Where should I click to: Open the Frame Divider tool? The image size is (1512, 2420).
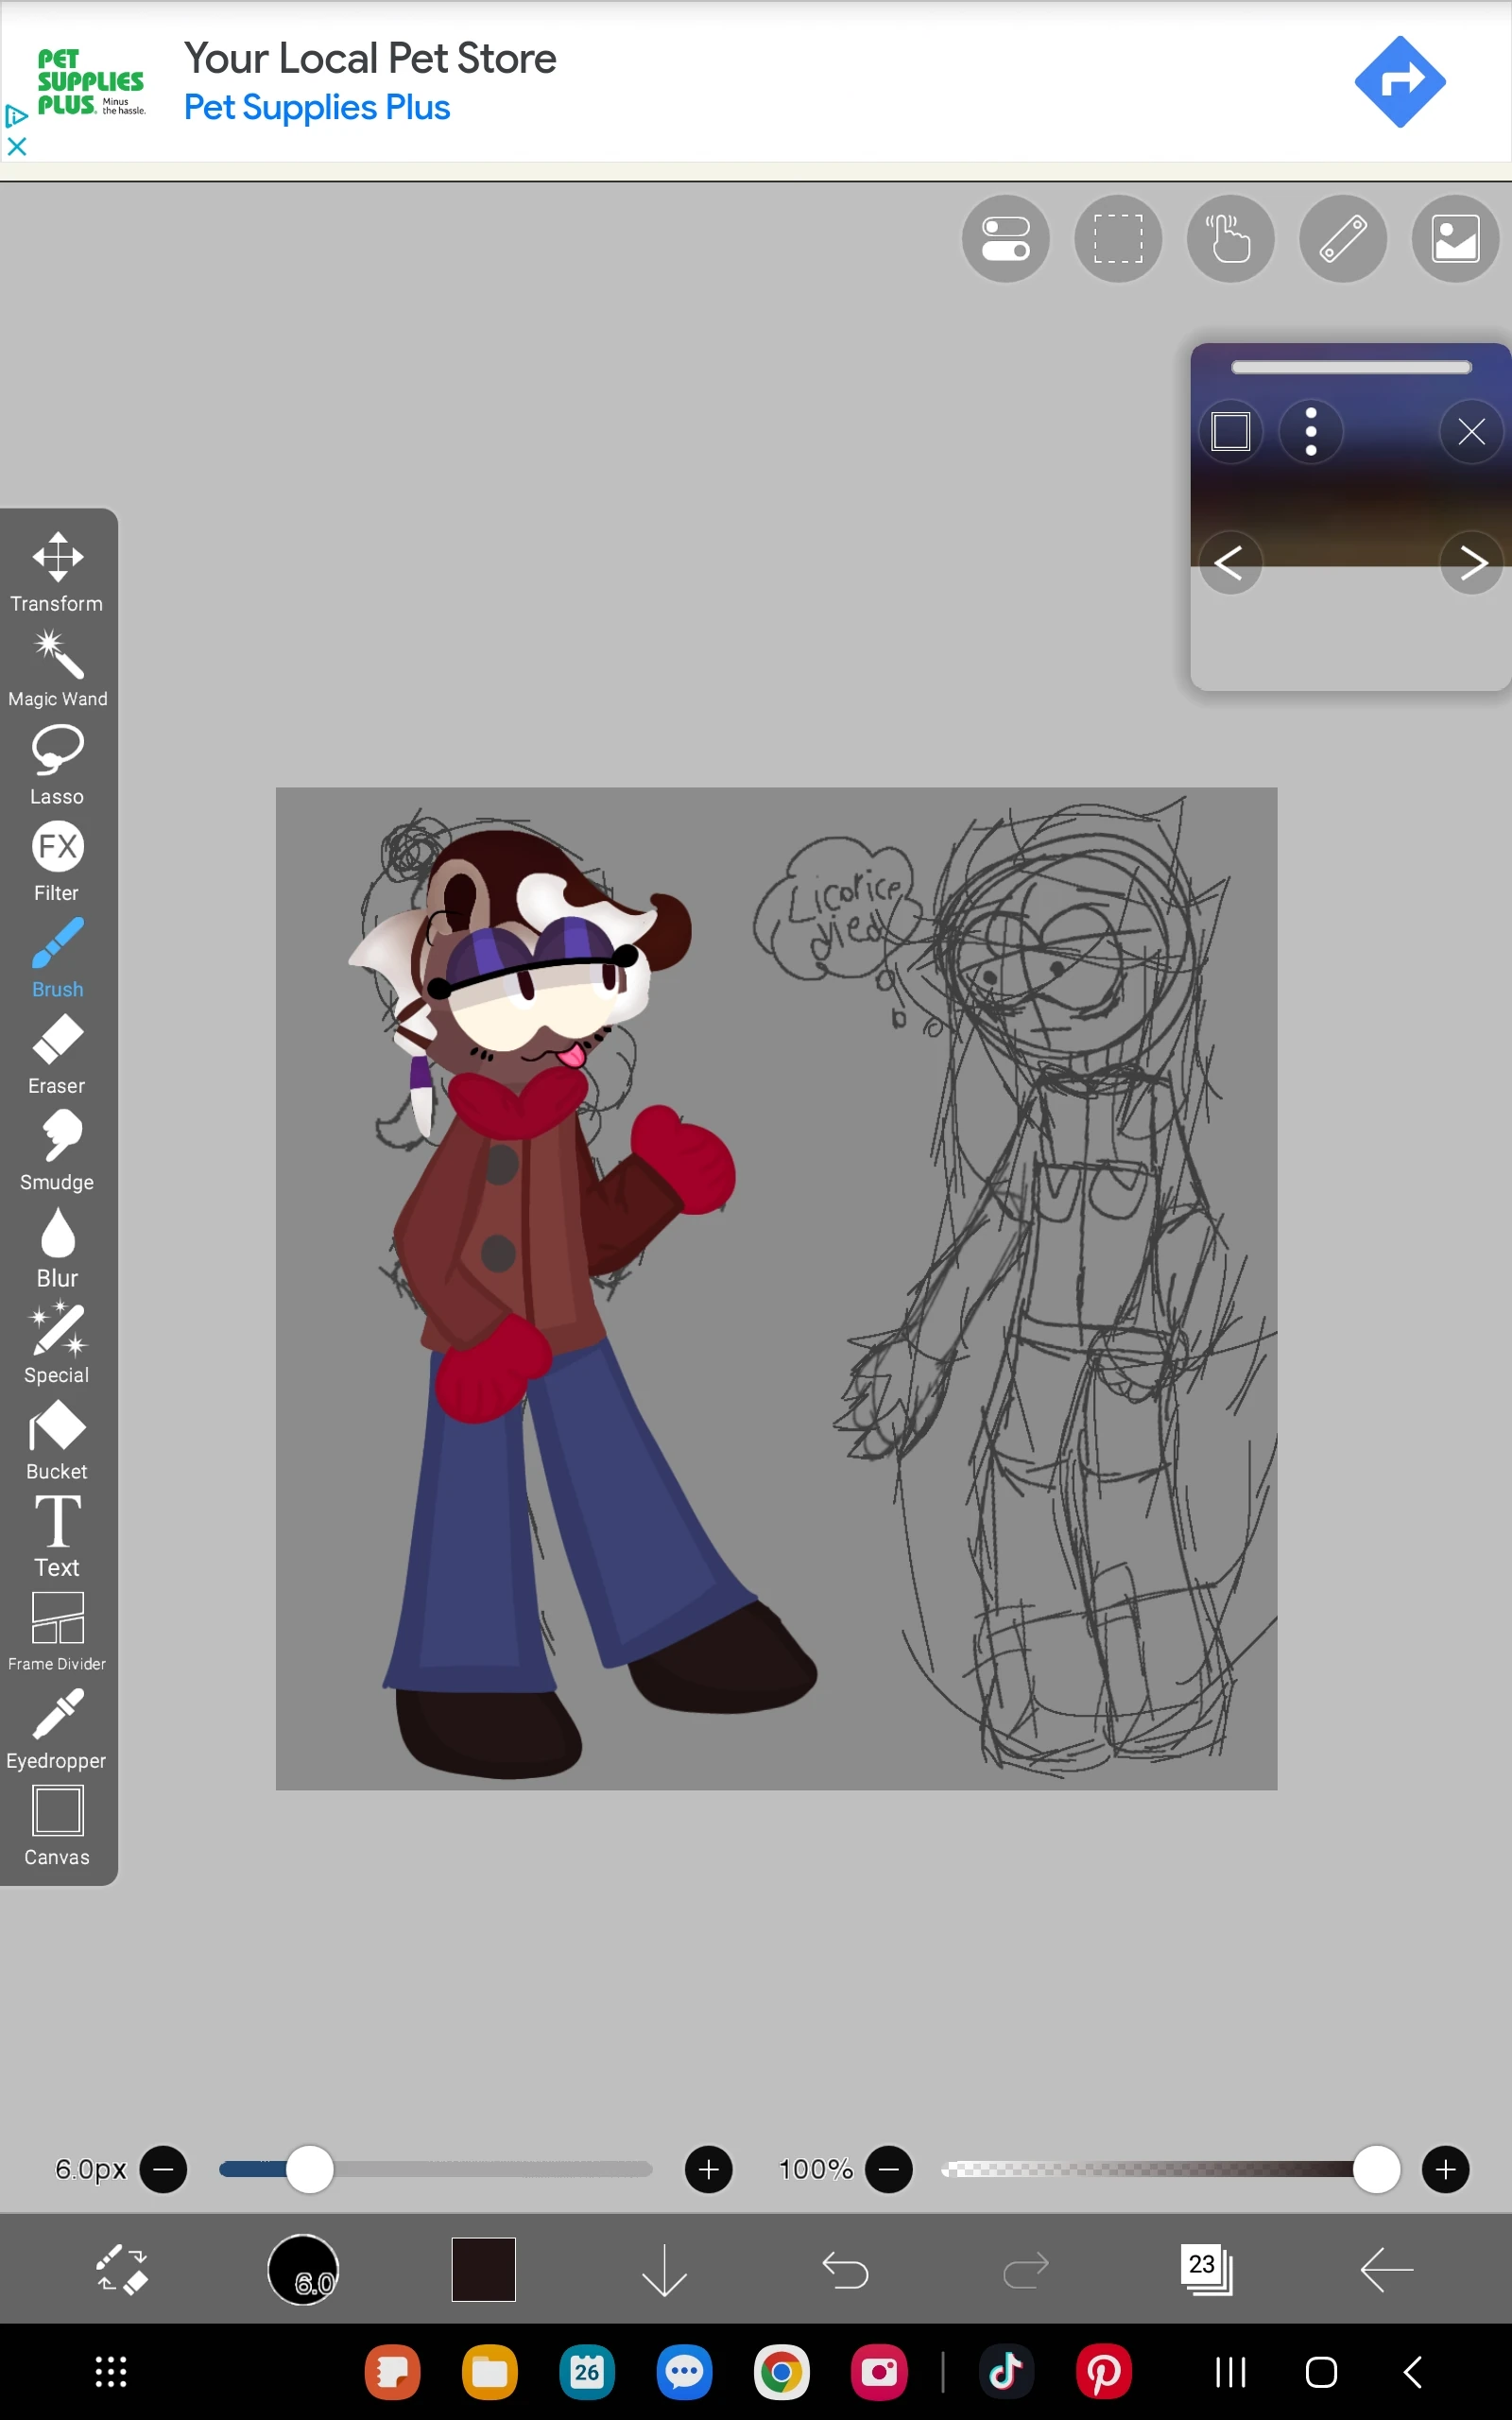(57, 1620)
